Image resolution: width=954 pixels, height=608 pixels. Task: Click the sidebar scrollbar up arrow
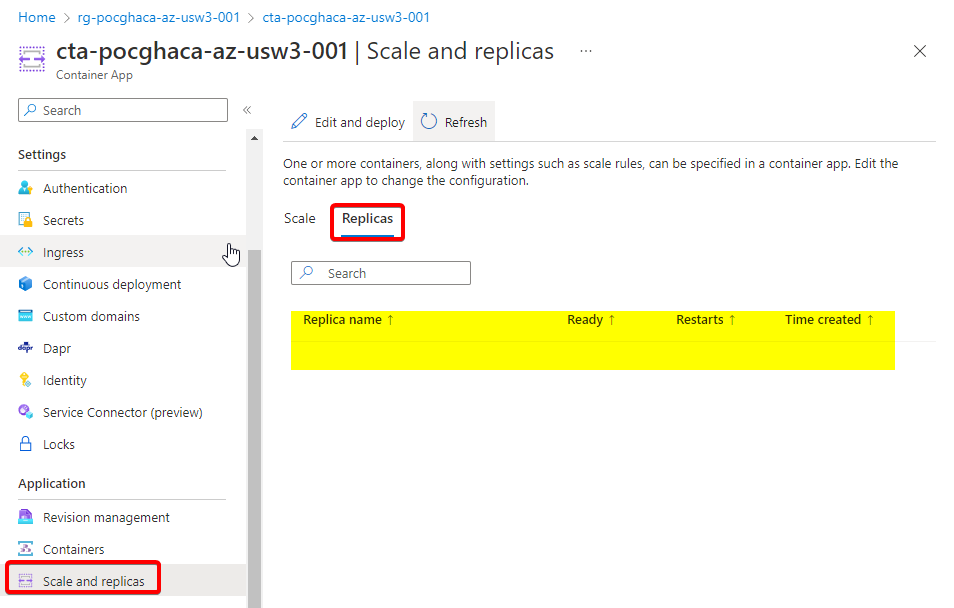(254, 138)
